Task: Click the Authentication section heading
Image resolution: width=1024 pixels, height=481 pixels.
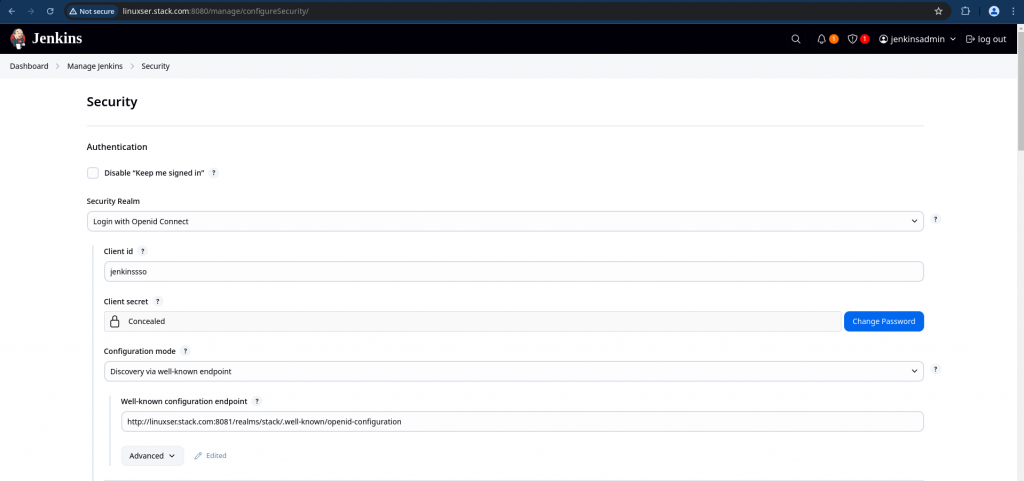Action: [117, 147]
